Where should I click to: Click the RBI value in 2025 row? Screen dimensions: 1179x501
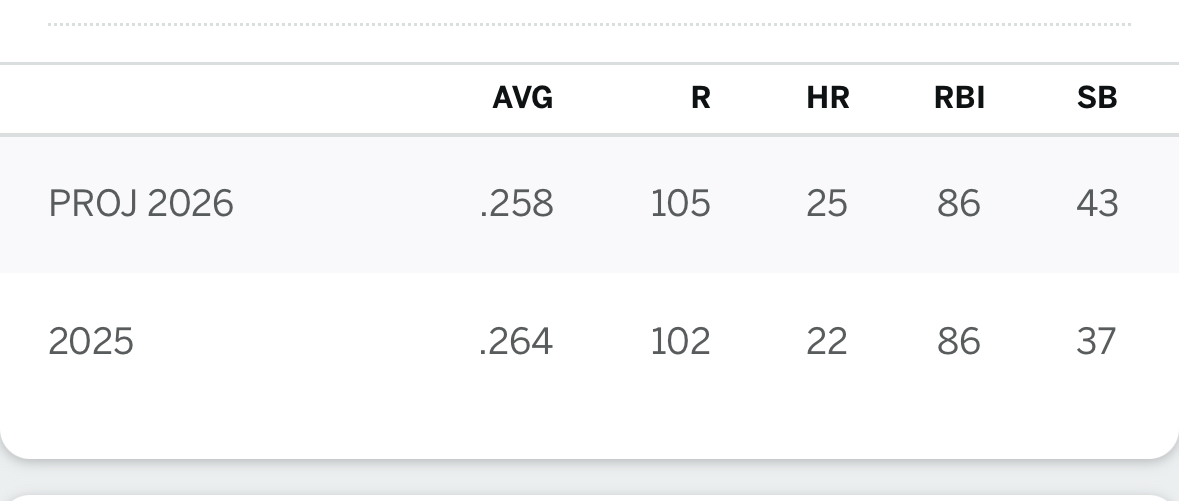(959, 342)
